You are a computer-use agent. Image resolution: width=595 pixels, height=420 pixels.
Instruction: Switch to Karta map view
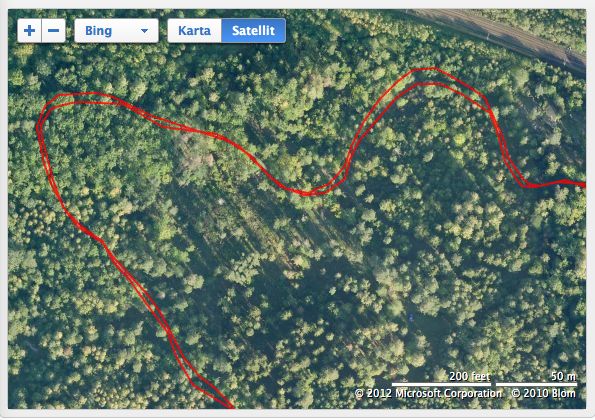click(x=195, y=30)
